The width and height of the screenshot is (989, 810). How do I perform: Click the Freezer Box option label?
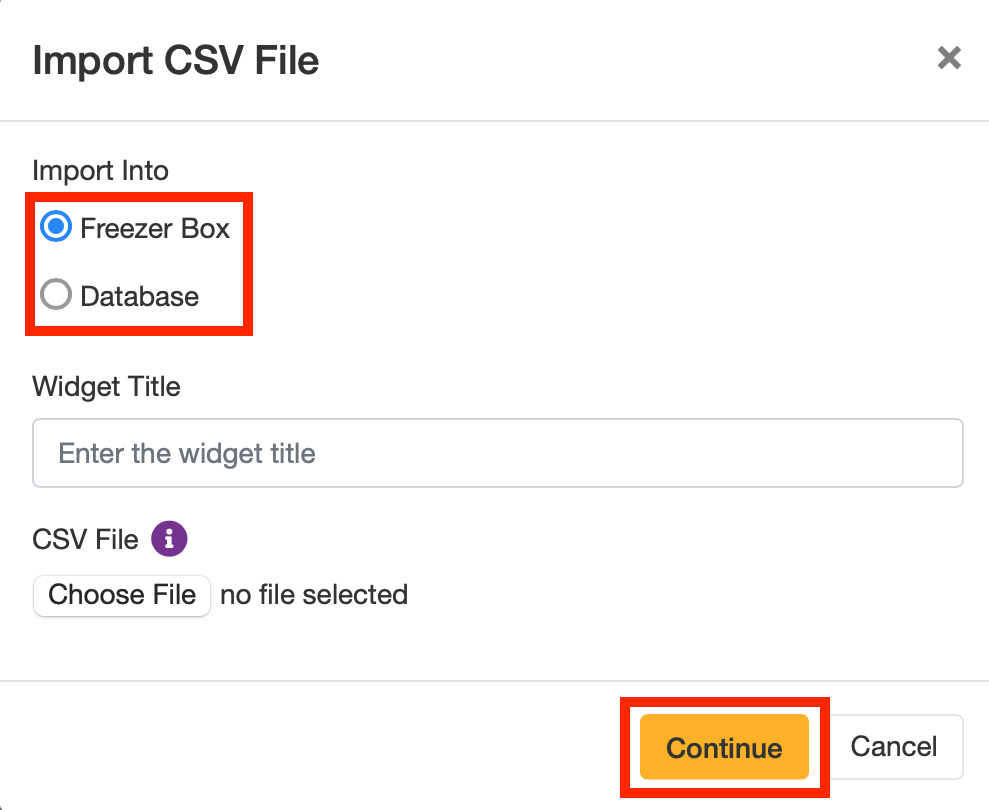[x=155, y=228]
